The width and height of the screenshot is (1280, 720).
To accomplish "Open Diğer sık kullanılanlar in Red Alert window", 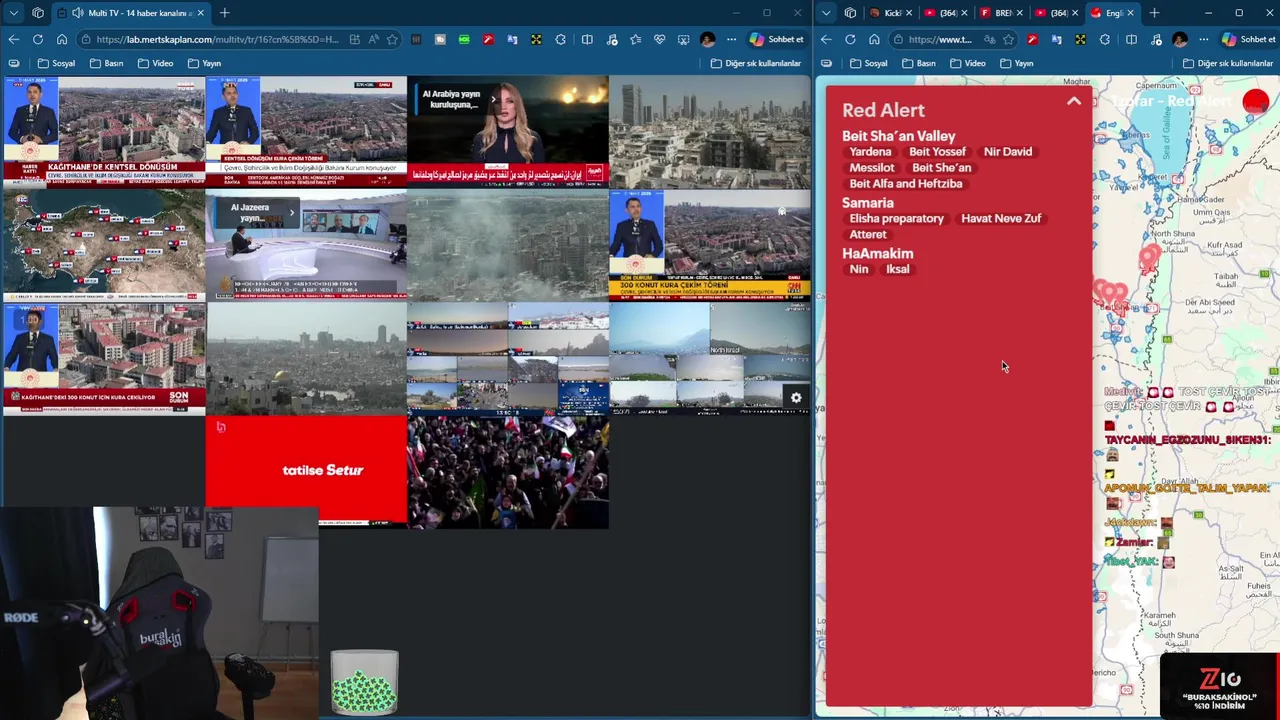I will click(1229, 63).
